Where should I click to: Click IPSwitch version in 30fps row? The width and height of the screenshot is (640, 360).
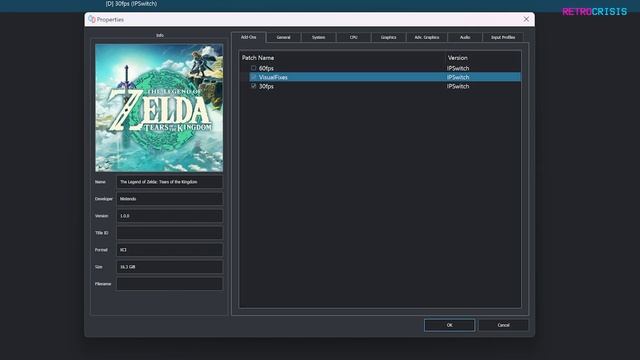(458, 86)
